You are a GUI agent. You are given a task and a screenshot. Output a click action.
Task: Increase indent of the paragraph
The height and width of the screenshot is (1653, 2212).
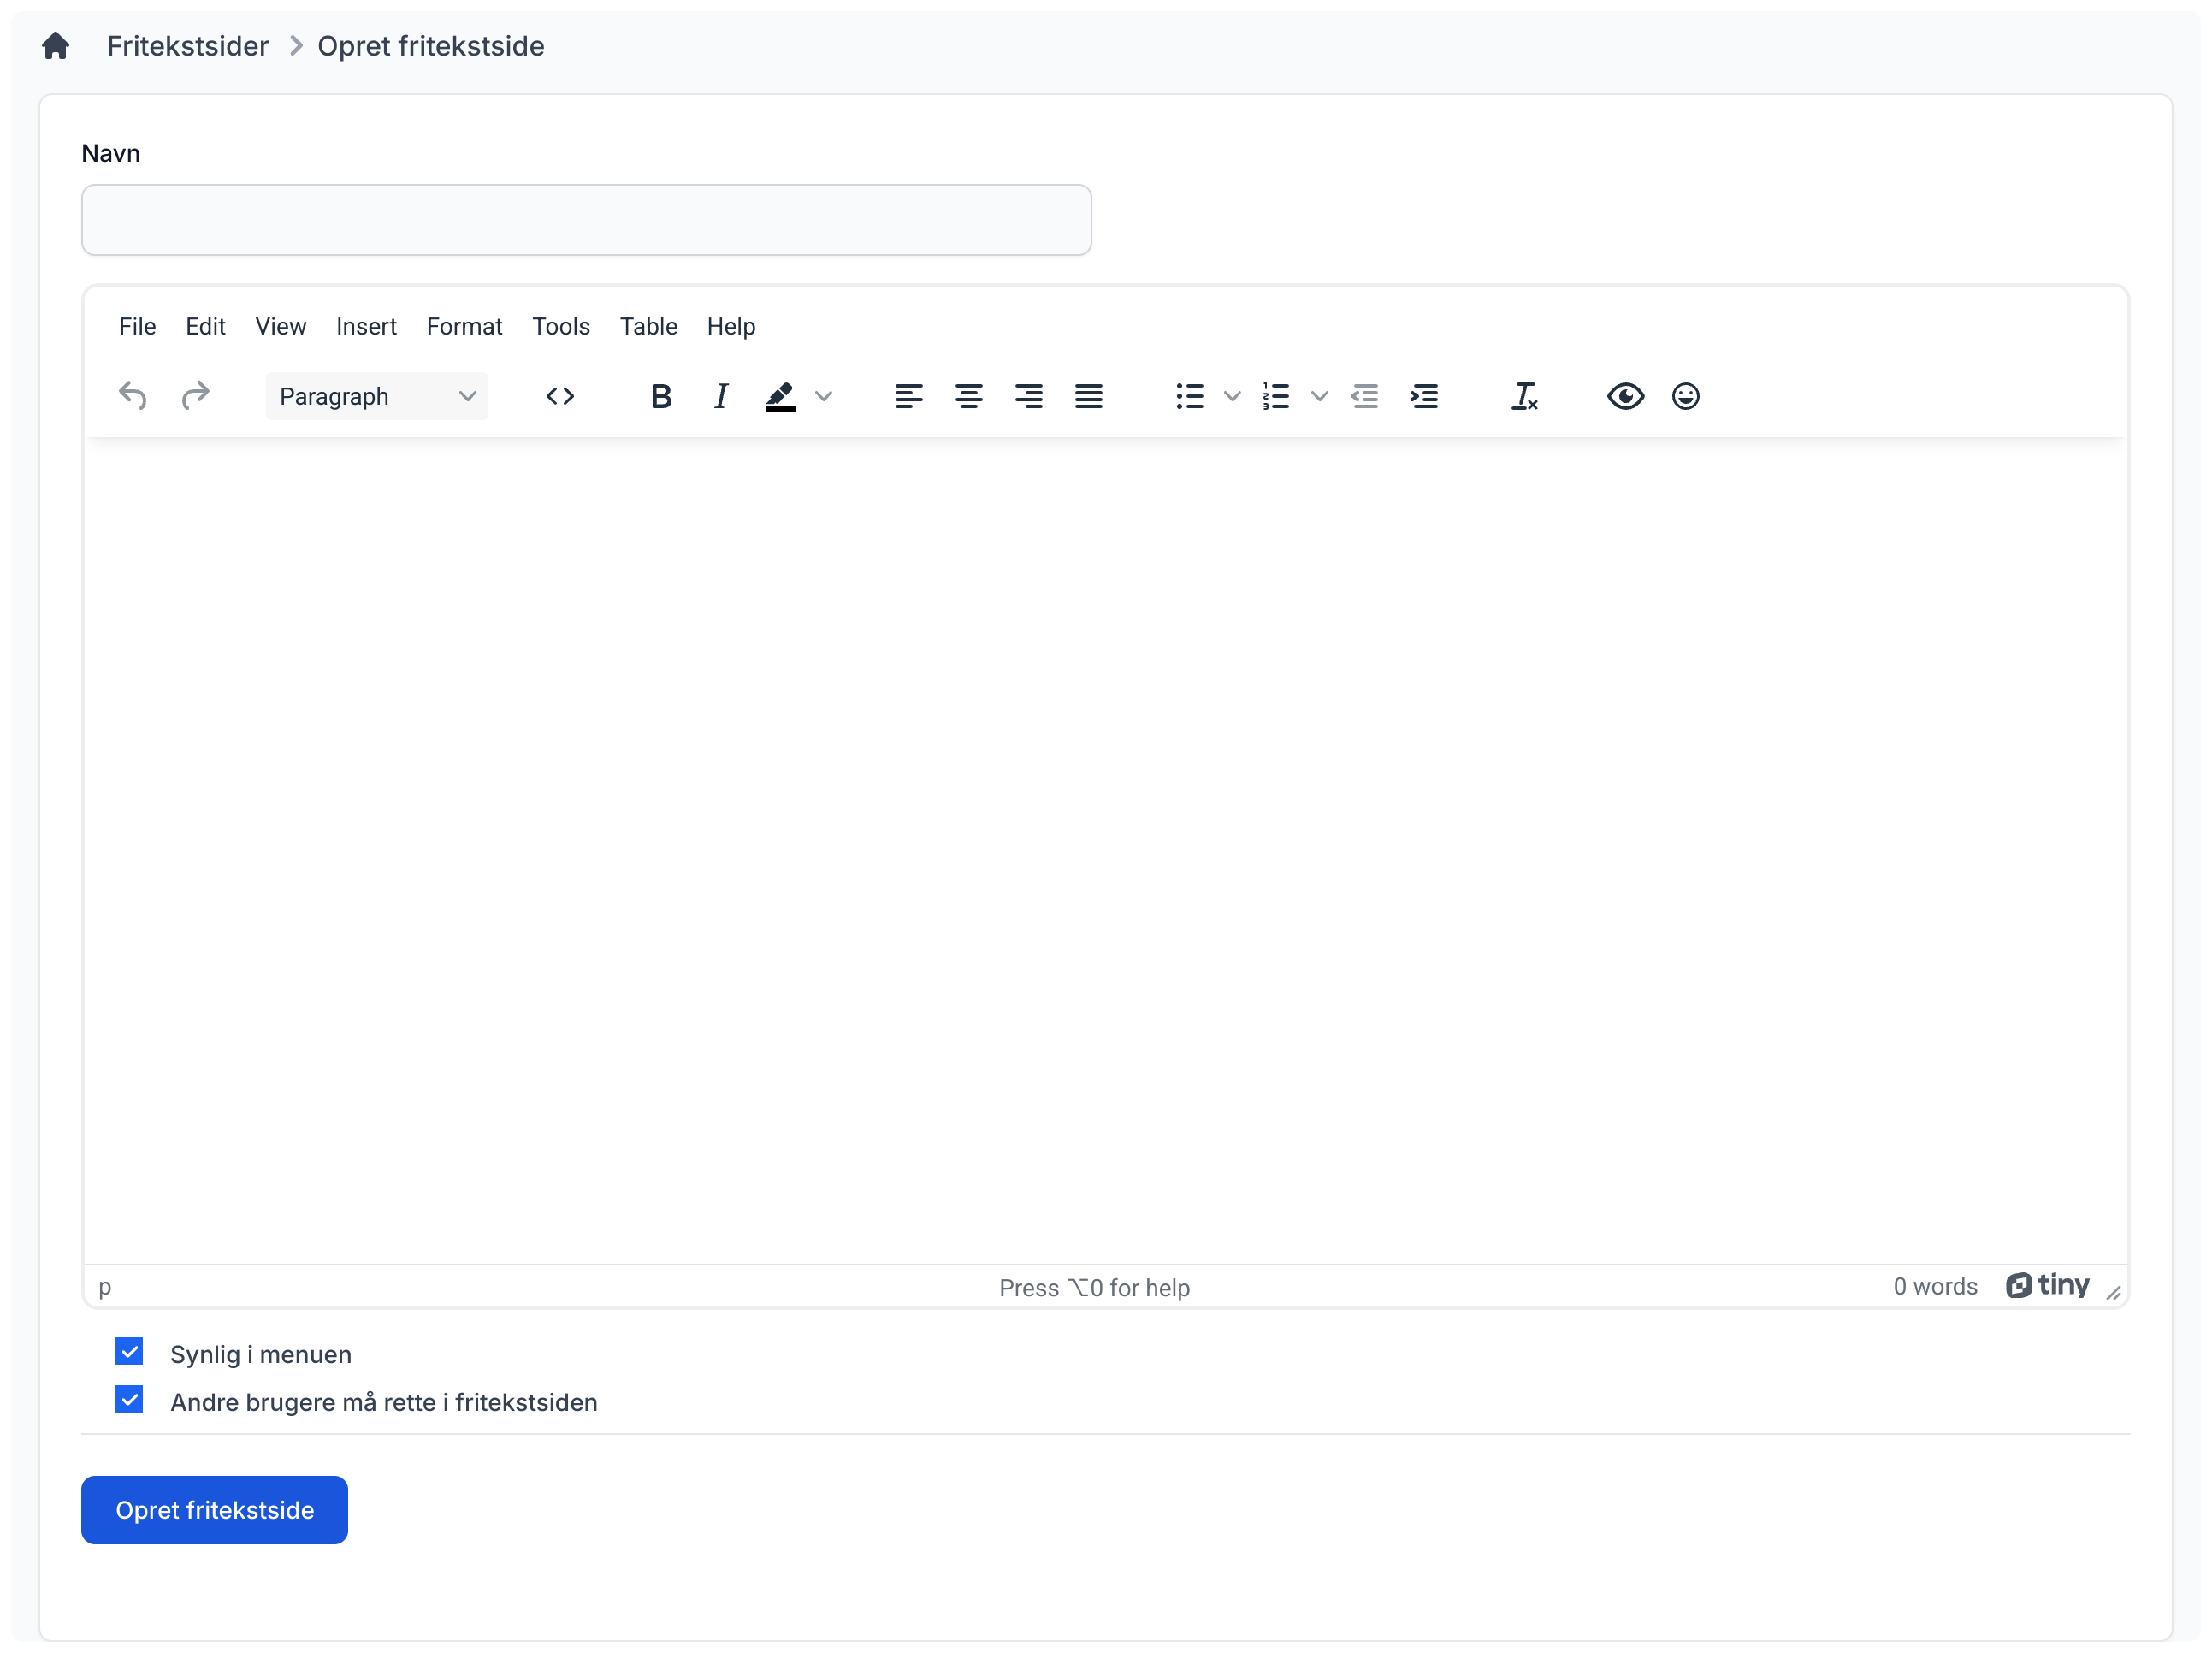(1424, 396)
